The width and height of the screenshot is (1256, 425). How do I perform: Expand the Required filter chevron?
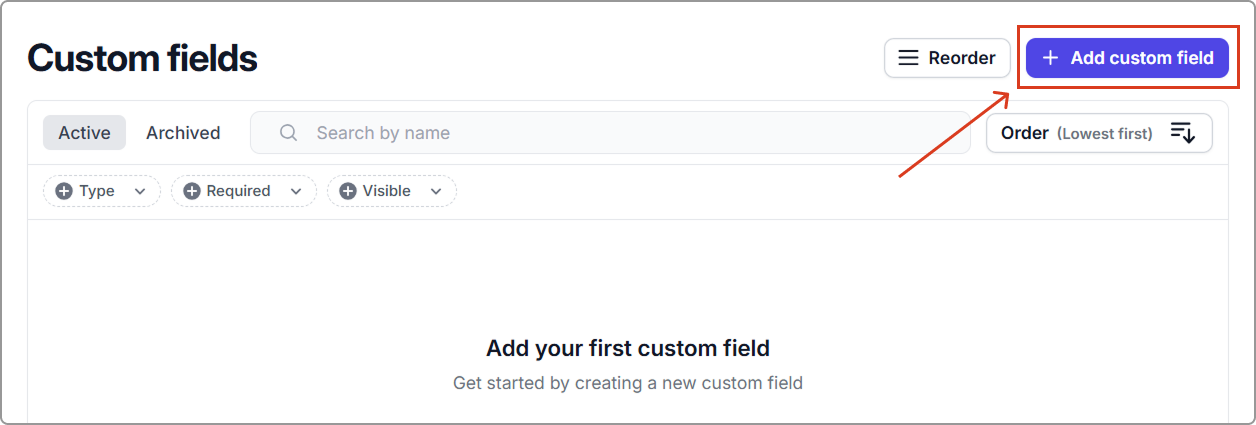coord(296,191)
